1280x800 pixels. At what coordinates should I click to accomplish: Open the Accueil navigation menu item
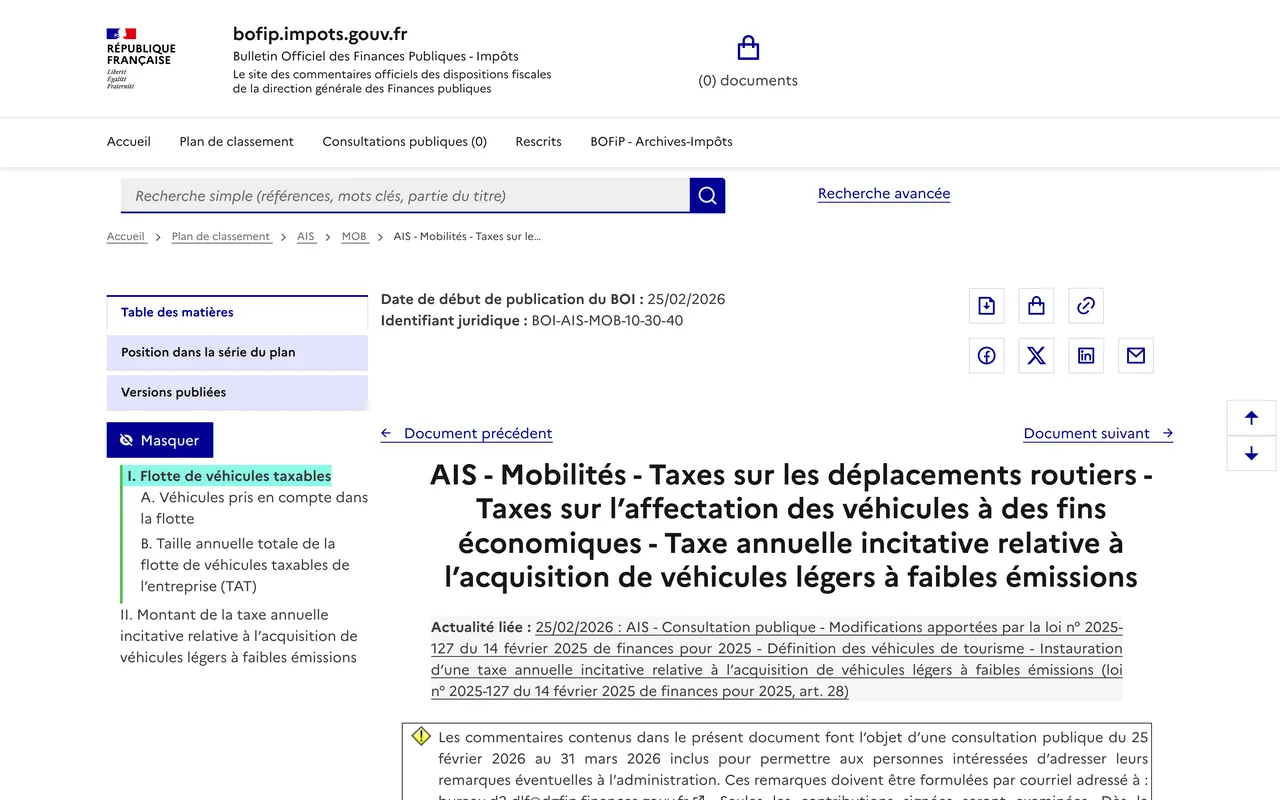pos(129,142)
